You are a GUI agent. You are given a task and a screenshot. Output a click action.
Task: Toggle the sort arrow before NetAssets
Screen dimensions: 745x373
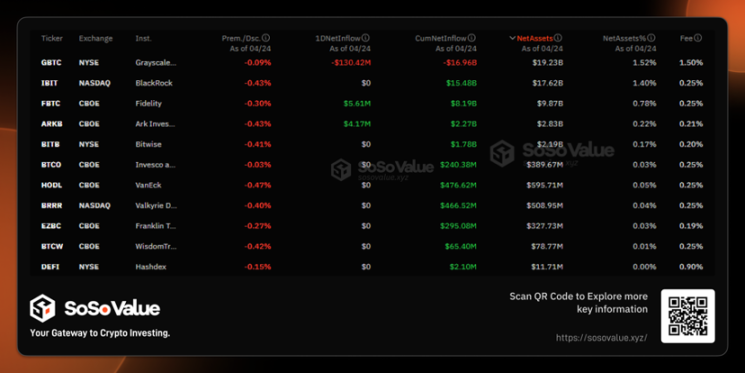click(512, 38)
